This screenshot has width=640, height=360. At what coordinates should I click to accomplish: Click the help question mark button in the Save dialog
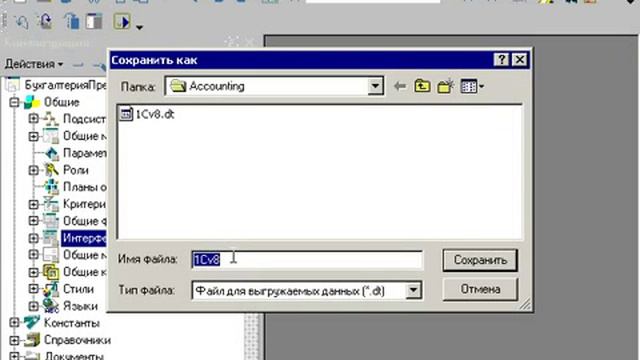[501, 60]
